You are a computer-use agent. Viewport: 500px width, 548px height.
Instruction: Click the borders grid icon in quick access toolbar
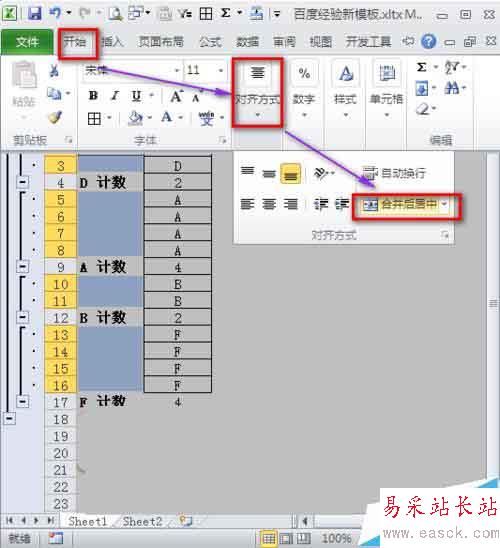(x=205, y=13)
